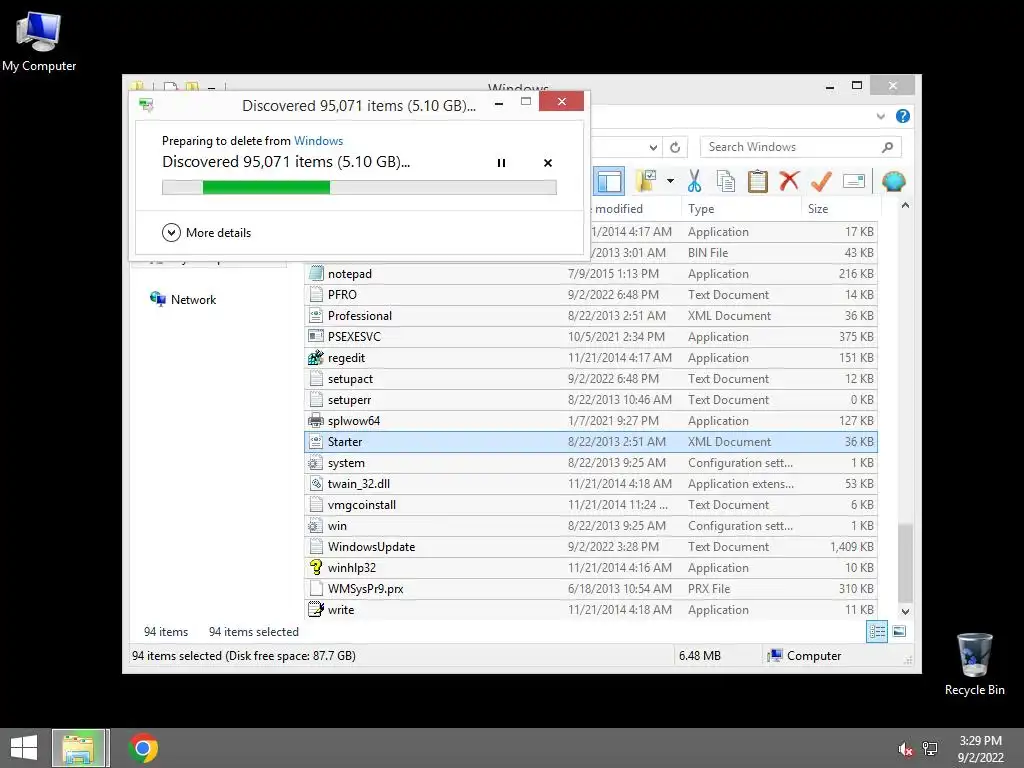
Task: Open the folder options dropdown arrow
Action: [670, 181]
